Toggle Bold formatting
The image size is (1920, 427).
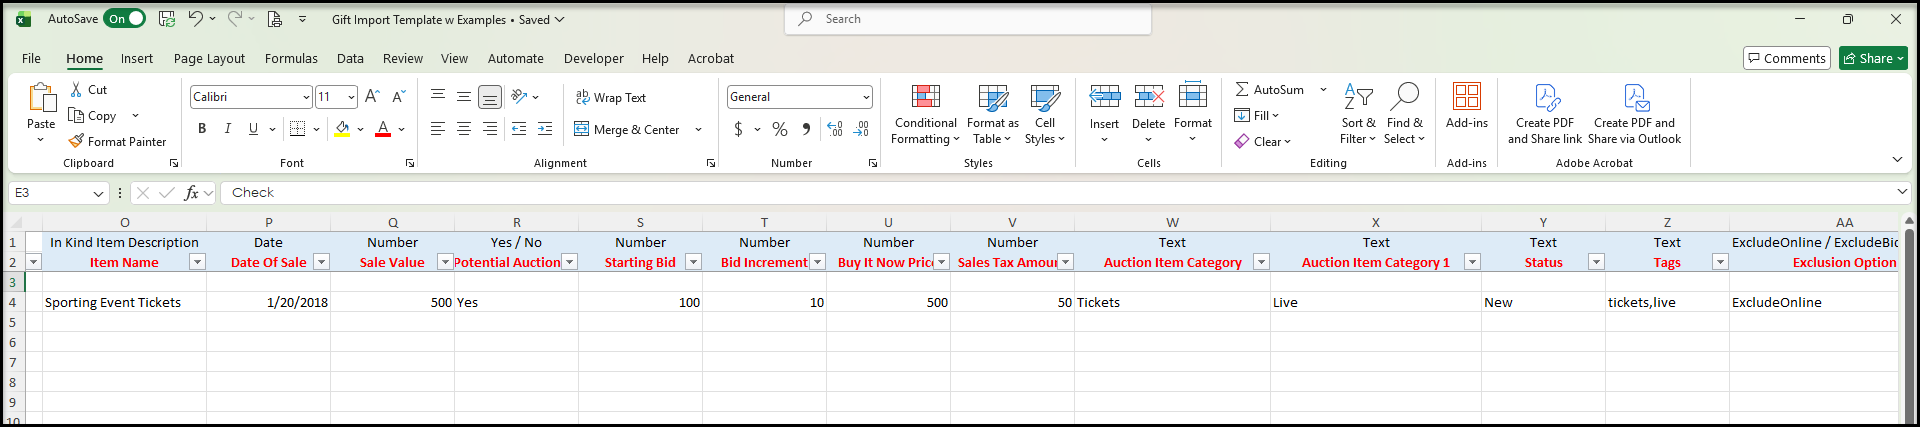pos(202,128)
